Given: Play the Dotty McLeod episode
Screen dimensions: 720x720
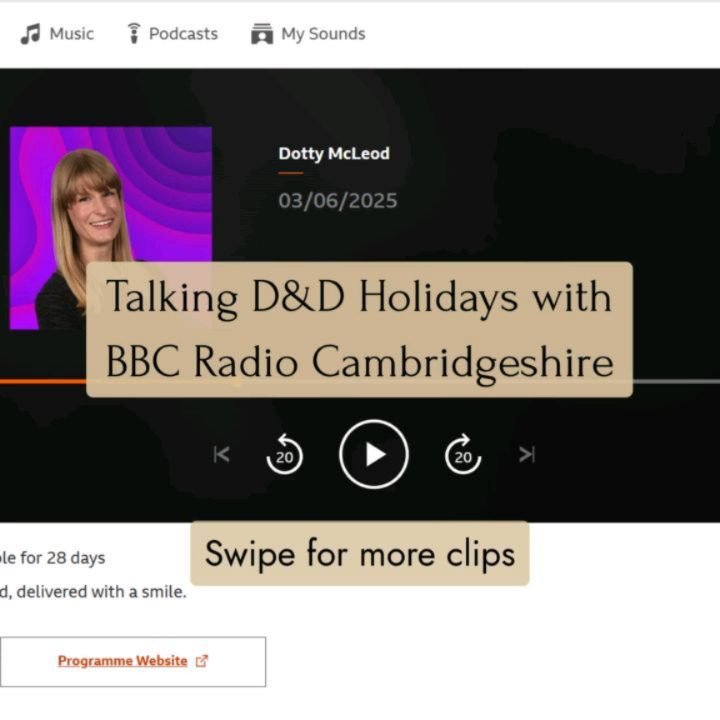Looking at the screenshot, I should tap(374, 454).
